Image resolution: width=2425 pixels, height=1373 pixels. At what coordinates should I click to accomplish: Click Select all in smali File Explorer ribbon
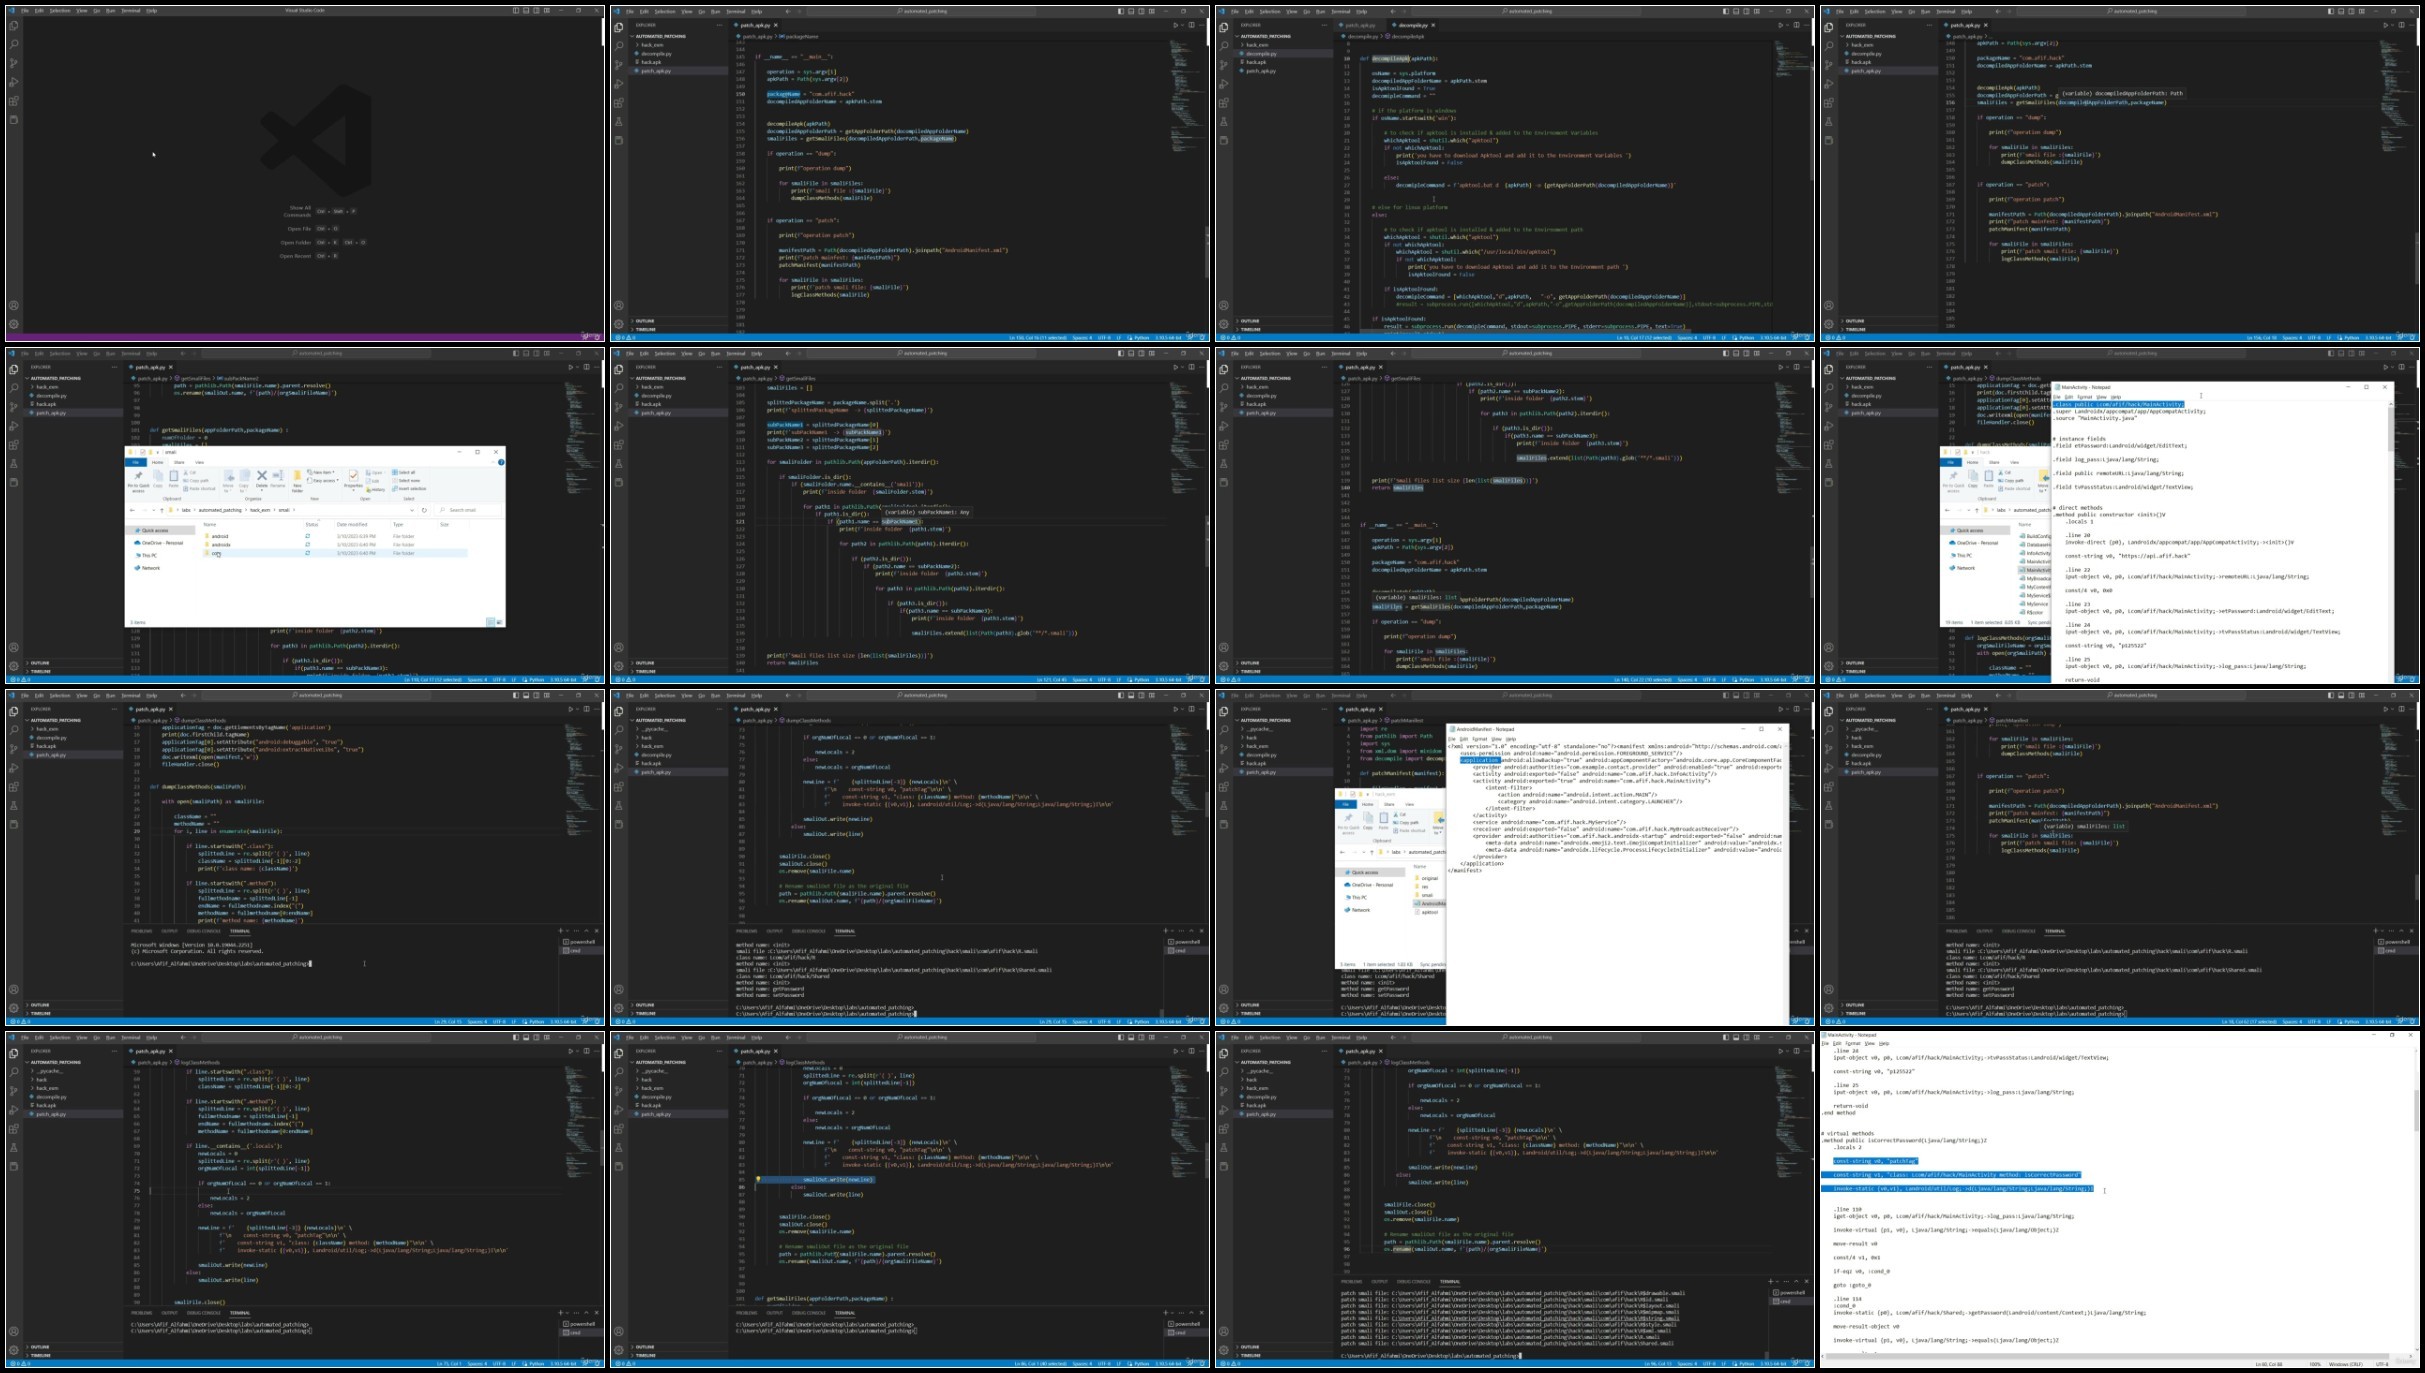(x=404, y=472)
